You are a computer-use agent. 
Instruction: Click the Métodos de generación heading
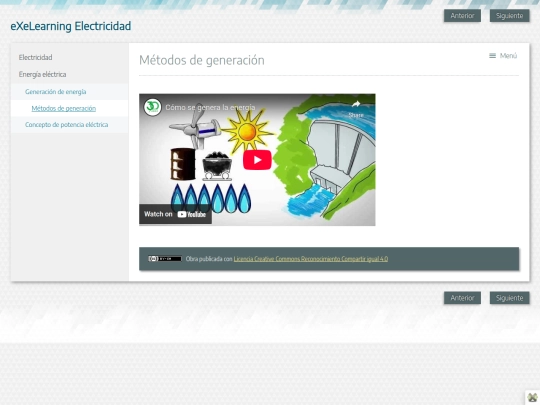click(x=202, y=60)
